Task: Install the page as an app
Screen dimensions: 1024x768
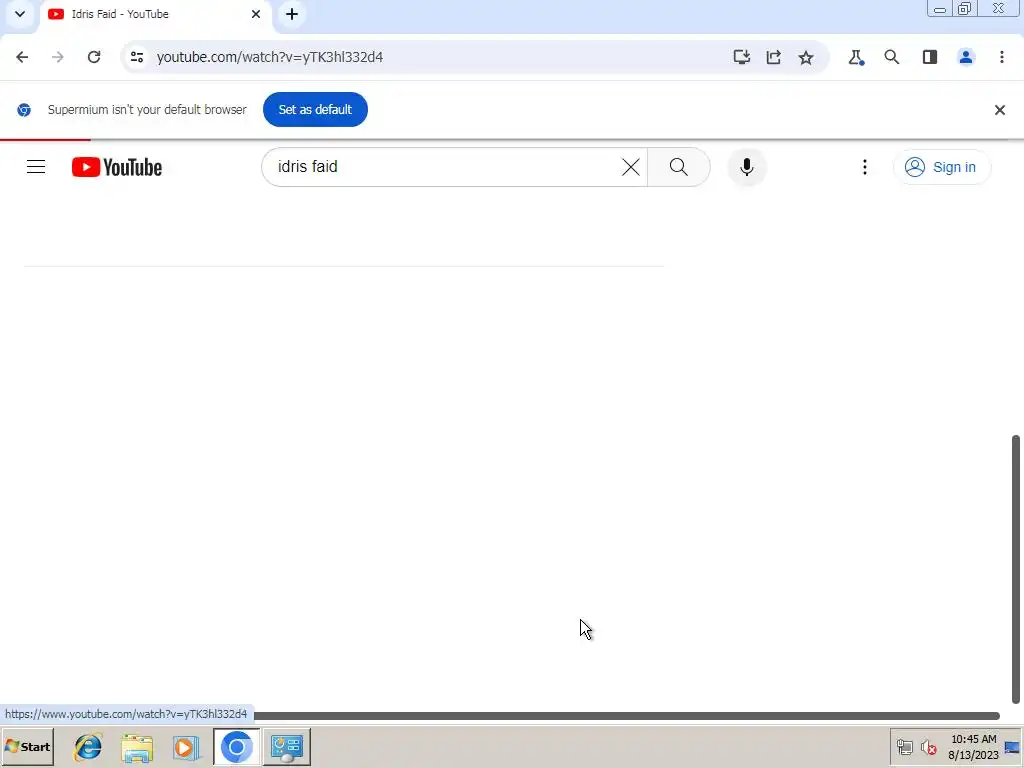Action: click(741, 57)
